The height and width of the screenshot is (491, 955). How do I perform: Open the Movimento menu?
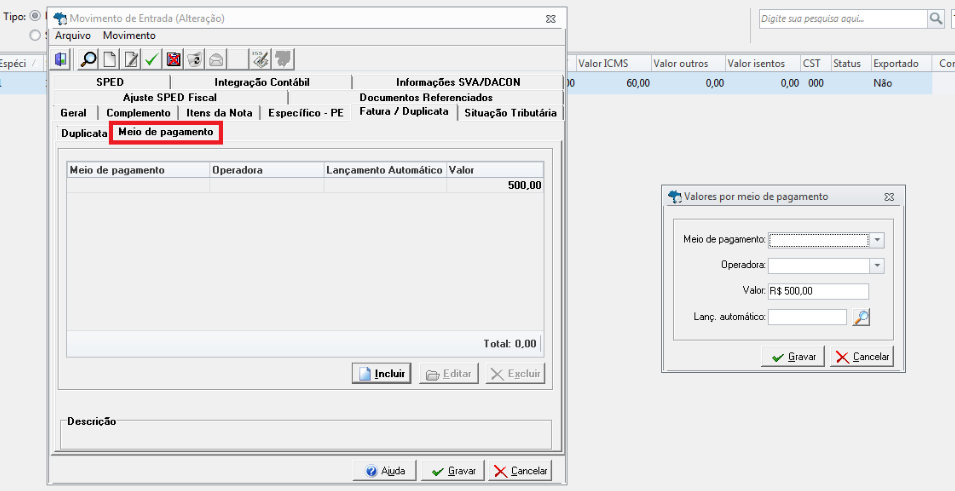129,35
